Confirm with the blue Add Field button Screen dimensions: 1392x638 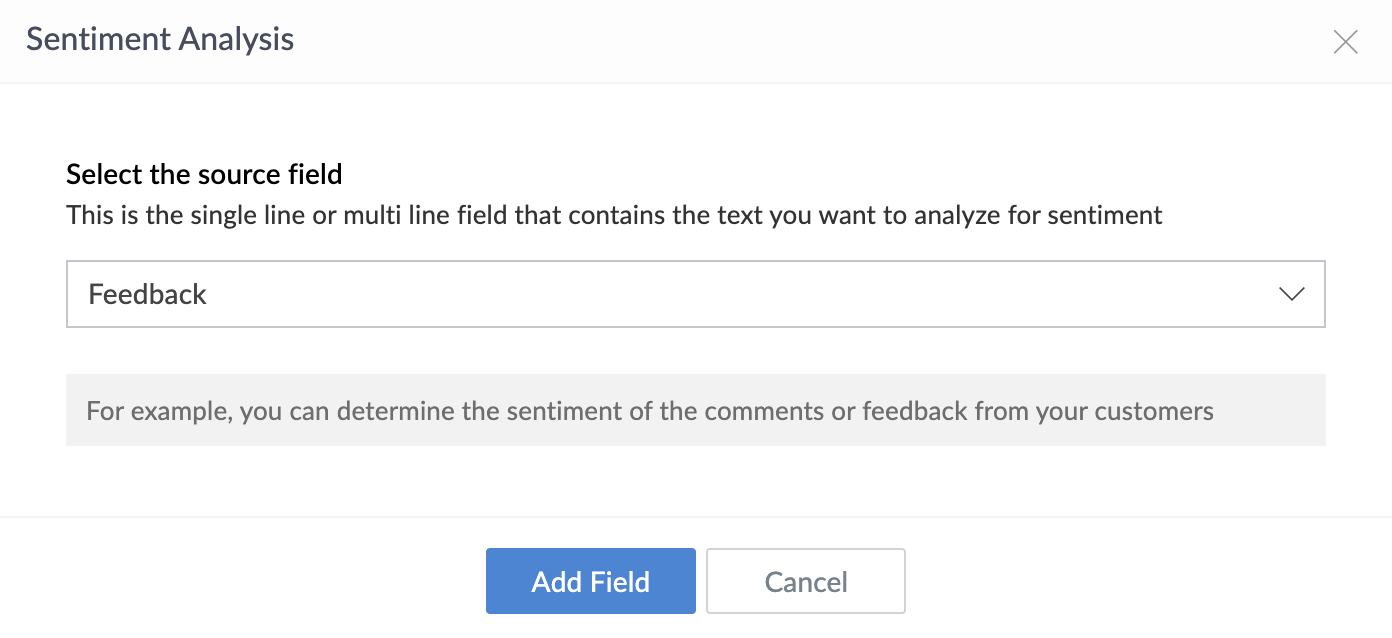coord(590,581)
